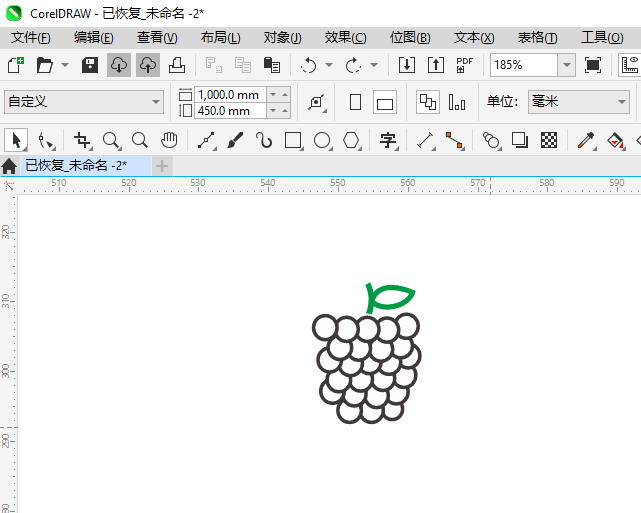The image size is (641, 513).
Task: Toggle landscape page orientation
Action: (385, 102)
